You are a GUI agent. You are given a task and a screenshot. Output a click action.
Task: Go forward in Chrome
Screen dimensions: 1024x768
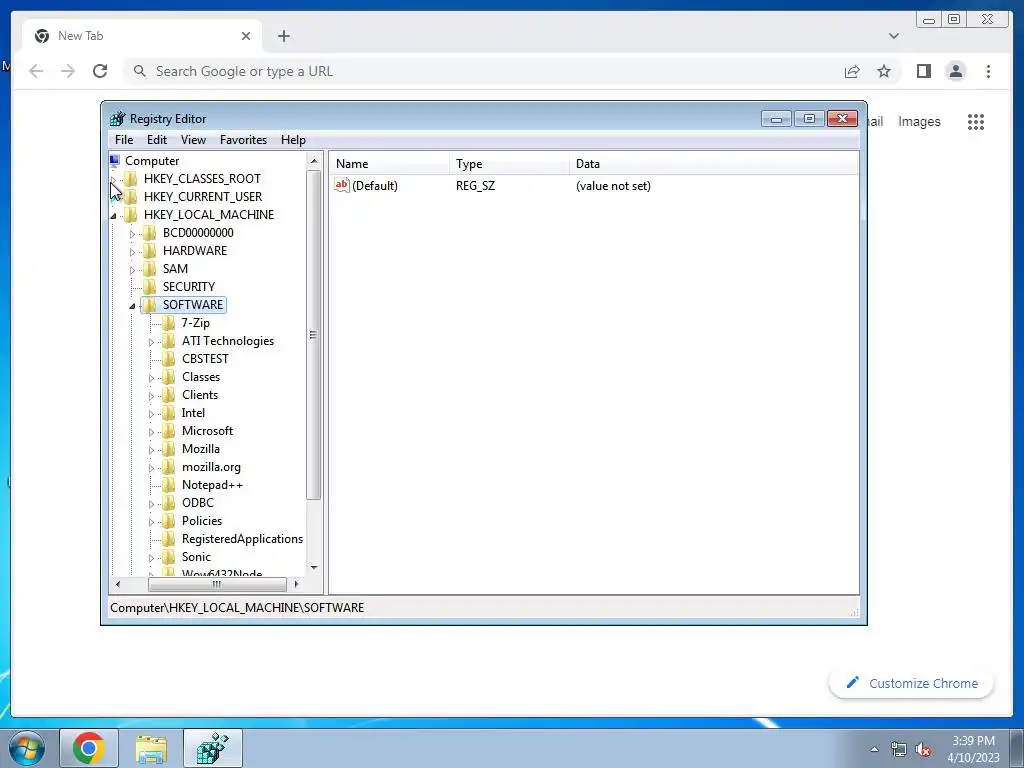tap(68, 71)
